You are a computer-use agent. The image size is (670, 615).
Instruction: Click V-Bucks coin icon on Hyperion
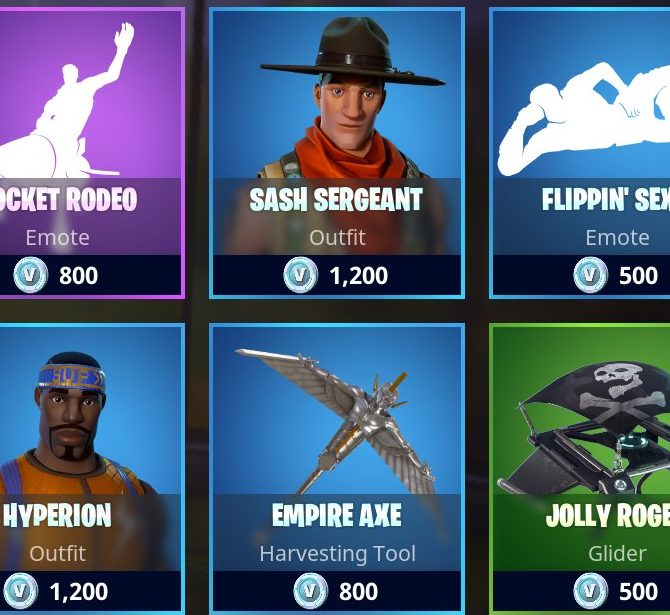(20, 591)
